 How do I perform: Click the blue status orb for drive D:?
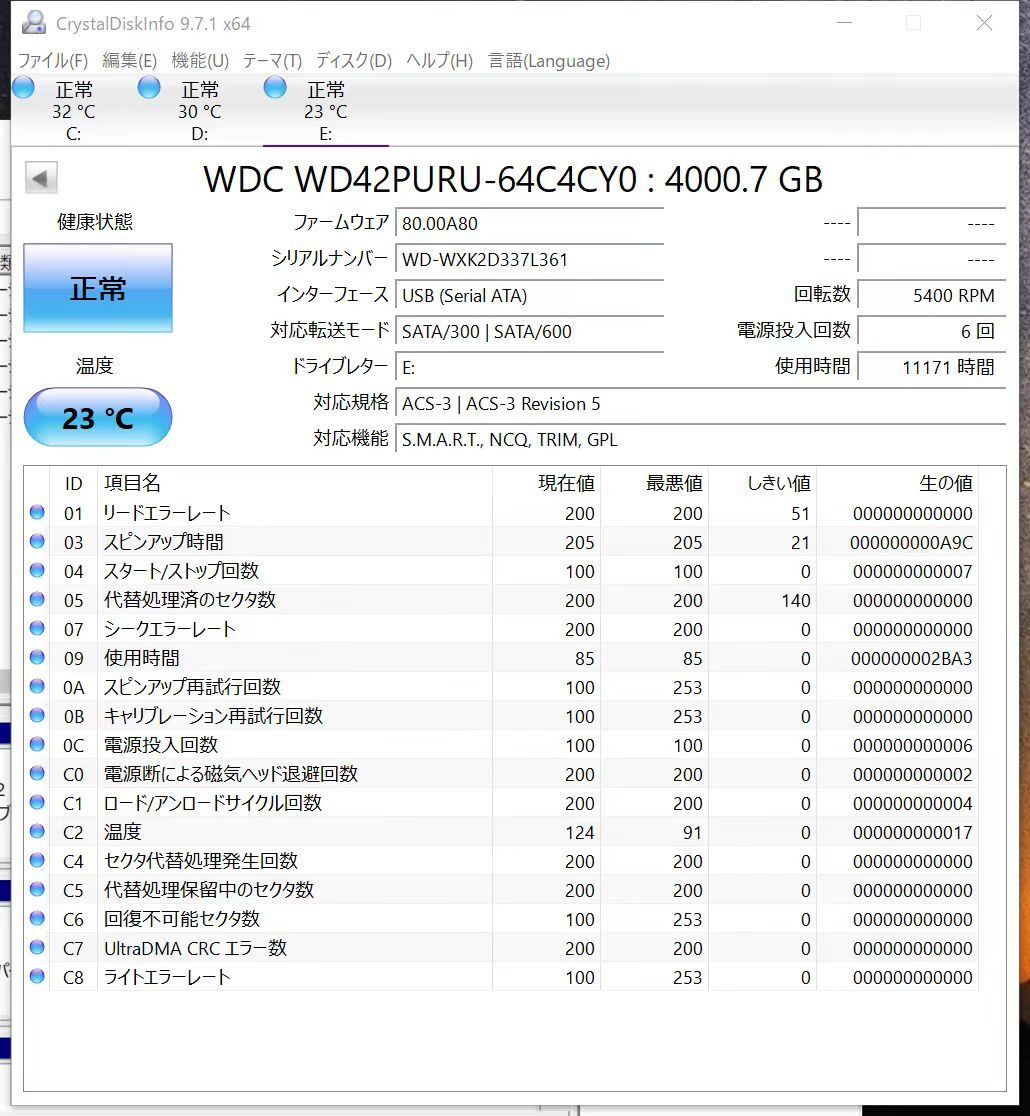point(149,88)
